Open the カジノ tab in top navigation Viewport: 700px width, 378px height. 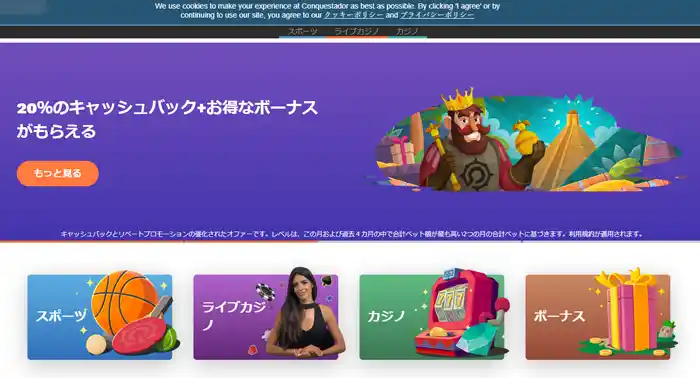click(407, 31)
